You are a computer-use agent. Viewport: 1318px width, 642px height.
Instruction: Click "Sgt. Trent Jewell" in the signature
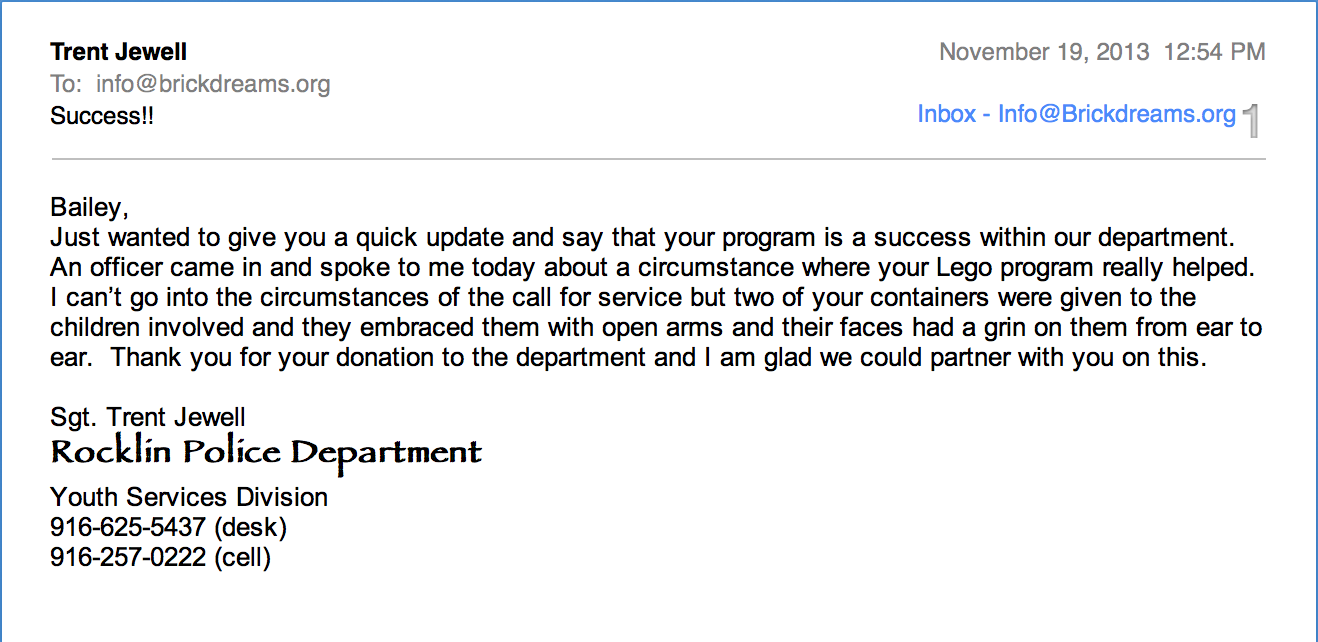148,417
